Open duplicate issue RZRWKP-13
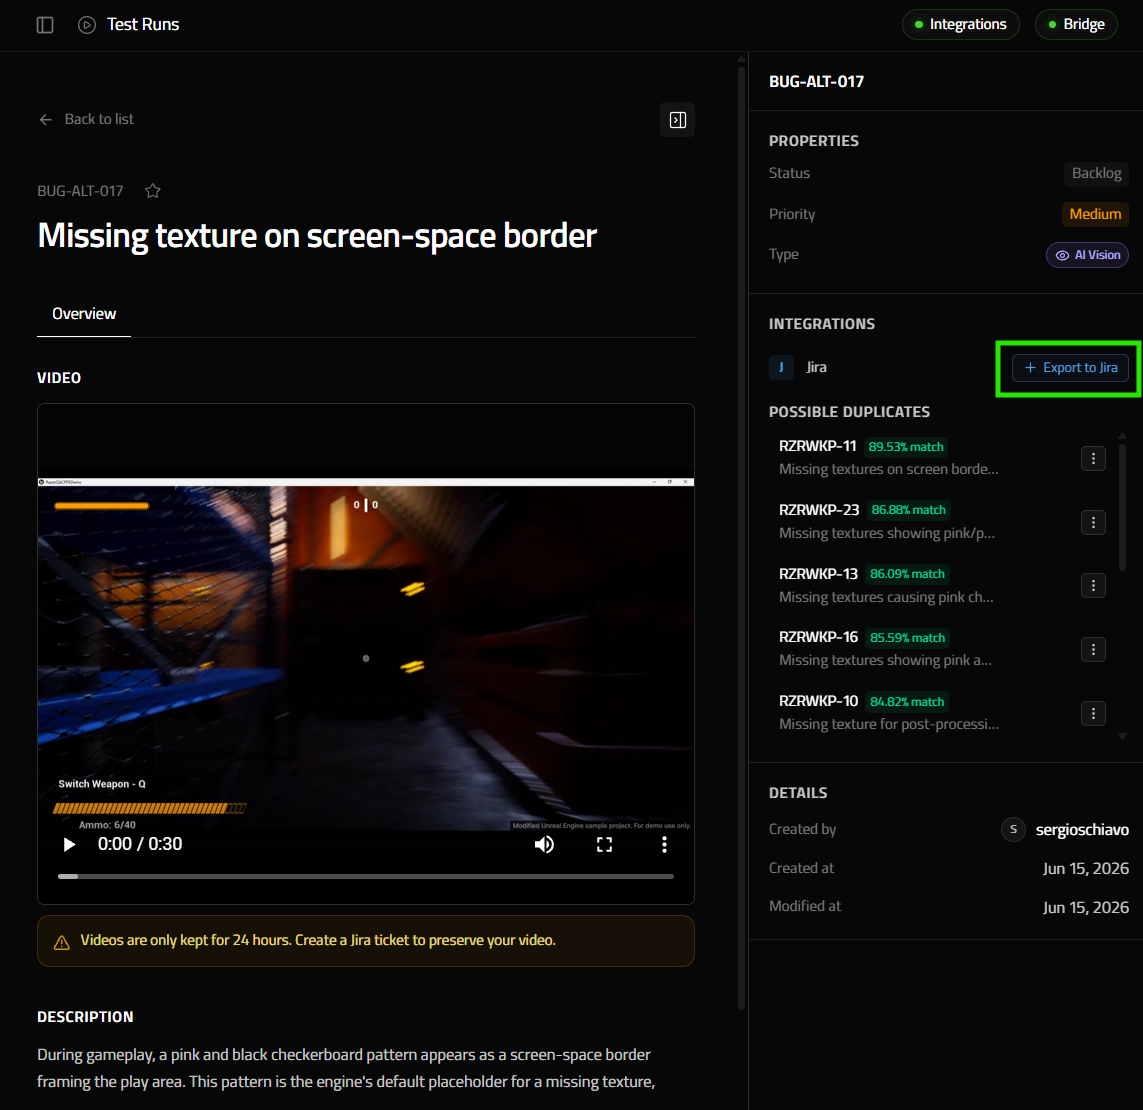Screen dimensions: 1143x1110 click(x=818, y=574)
